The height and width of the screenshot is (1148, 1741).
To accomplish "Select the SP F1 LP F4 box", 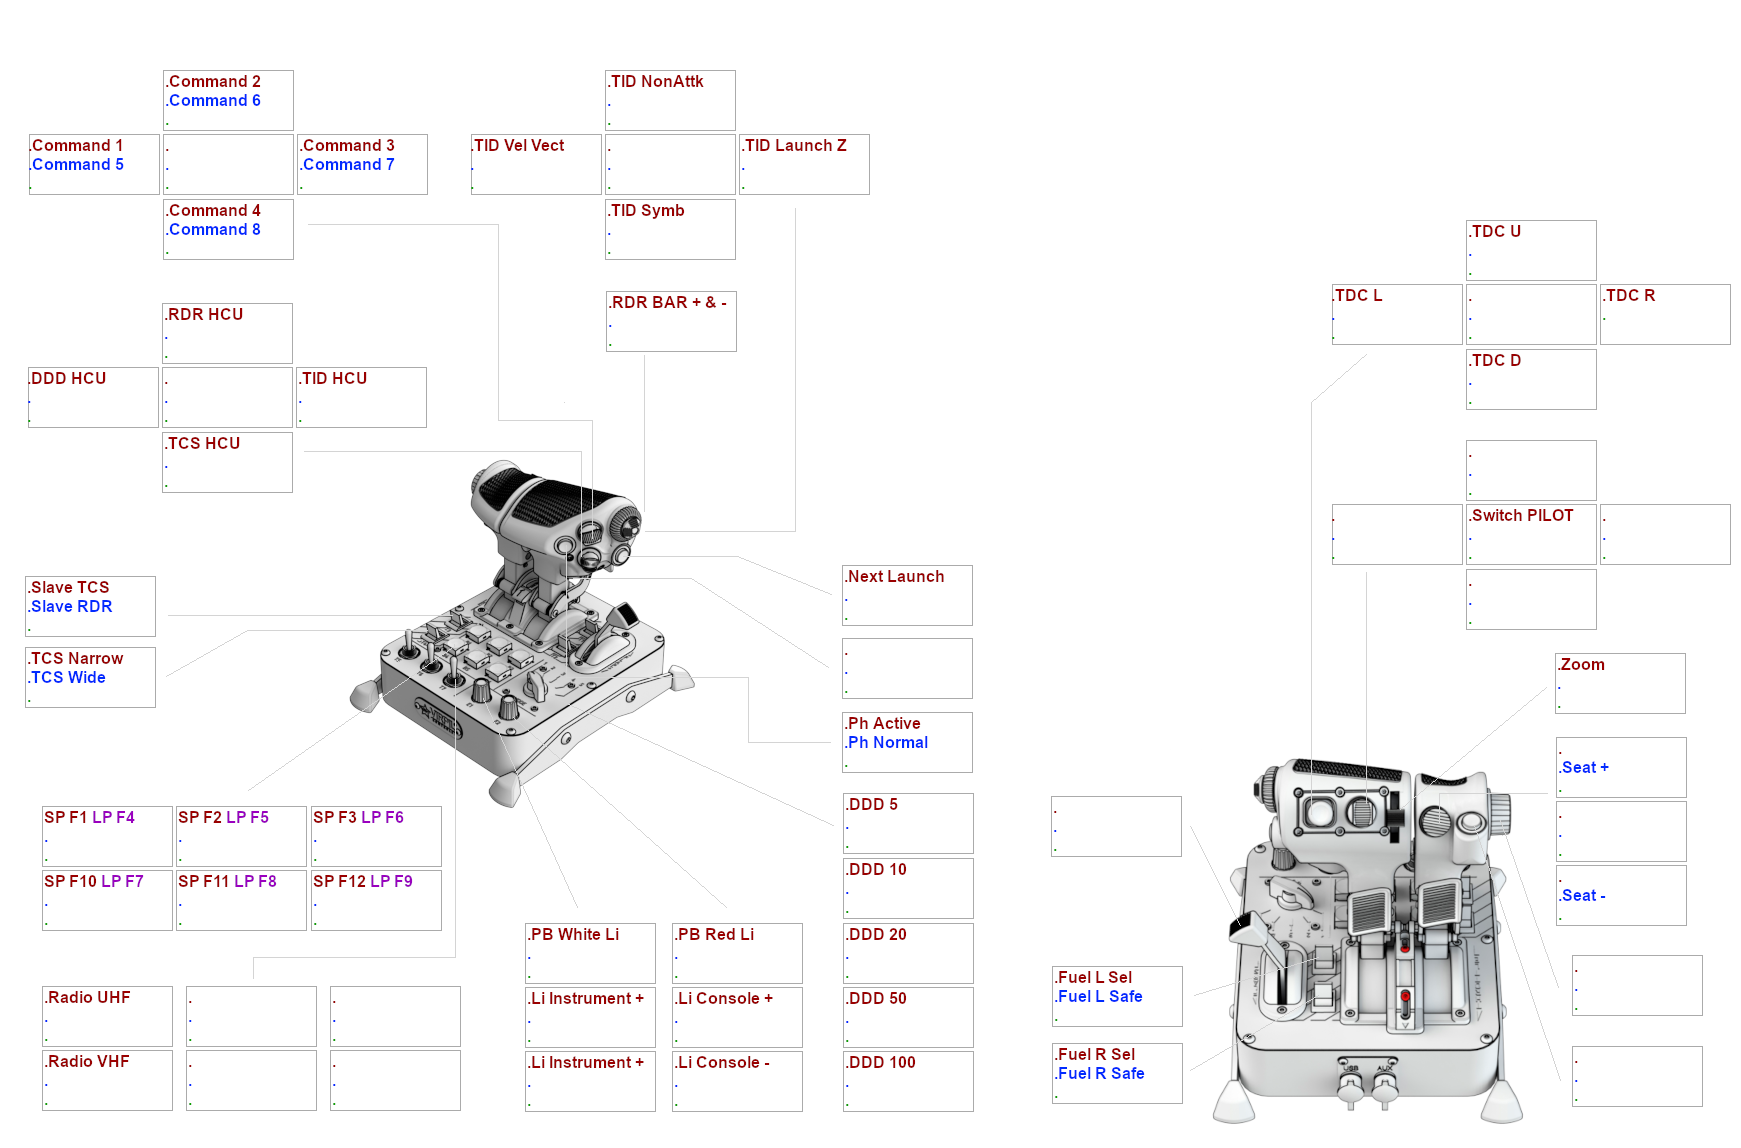I will click(x=107, y=836).
